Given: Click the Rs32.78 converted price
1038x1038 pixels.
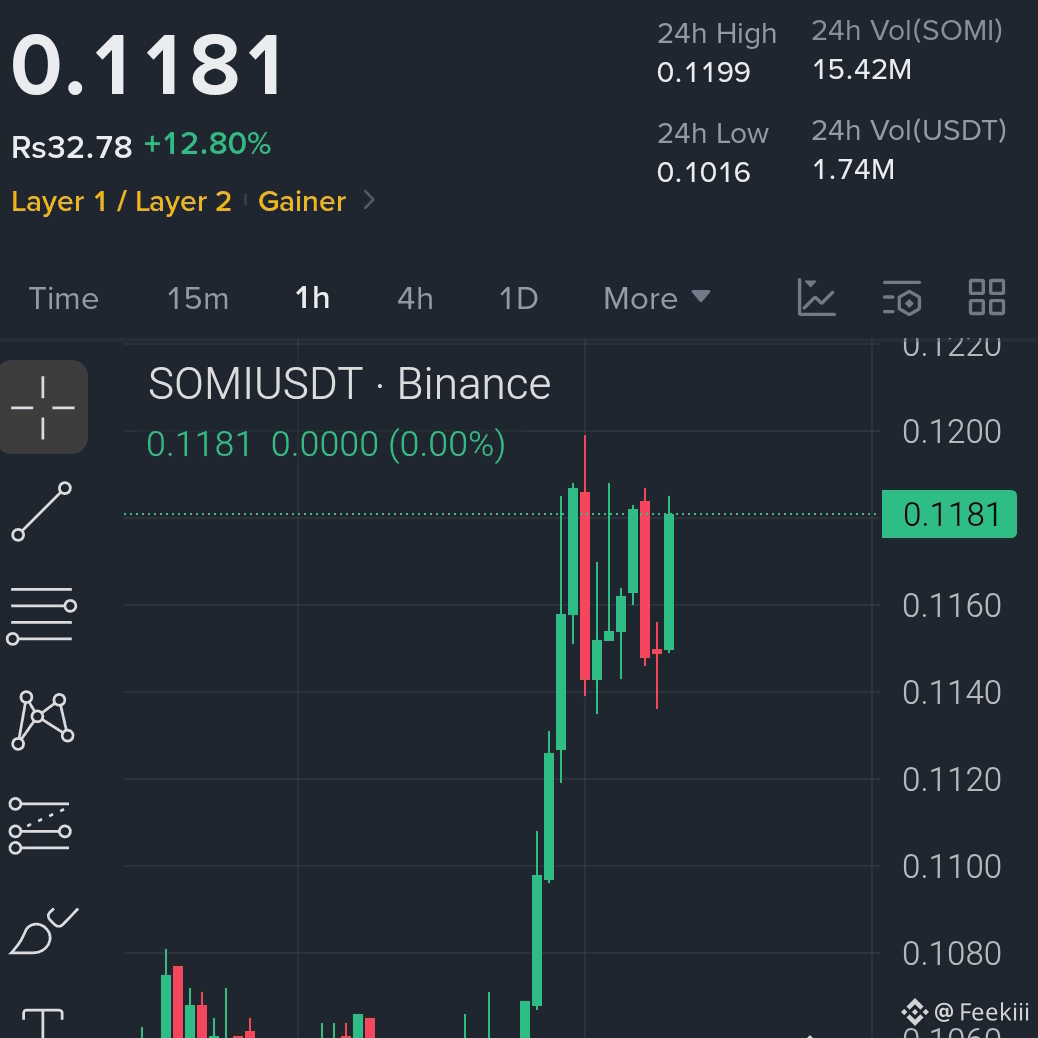Looking at the screenshot, I should [x=71, y=147].
